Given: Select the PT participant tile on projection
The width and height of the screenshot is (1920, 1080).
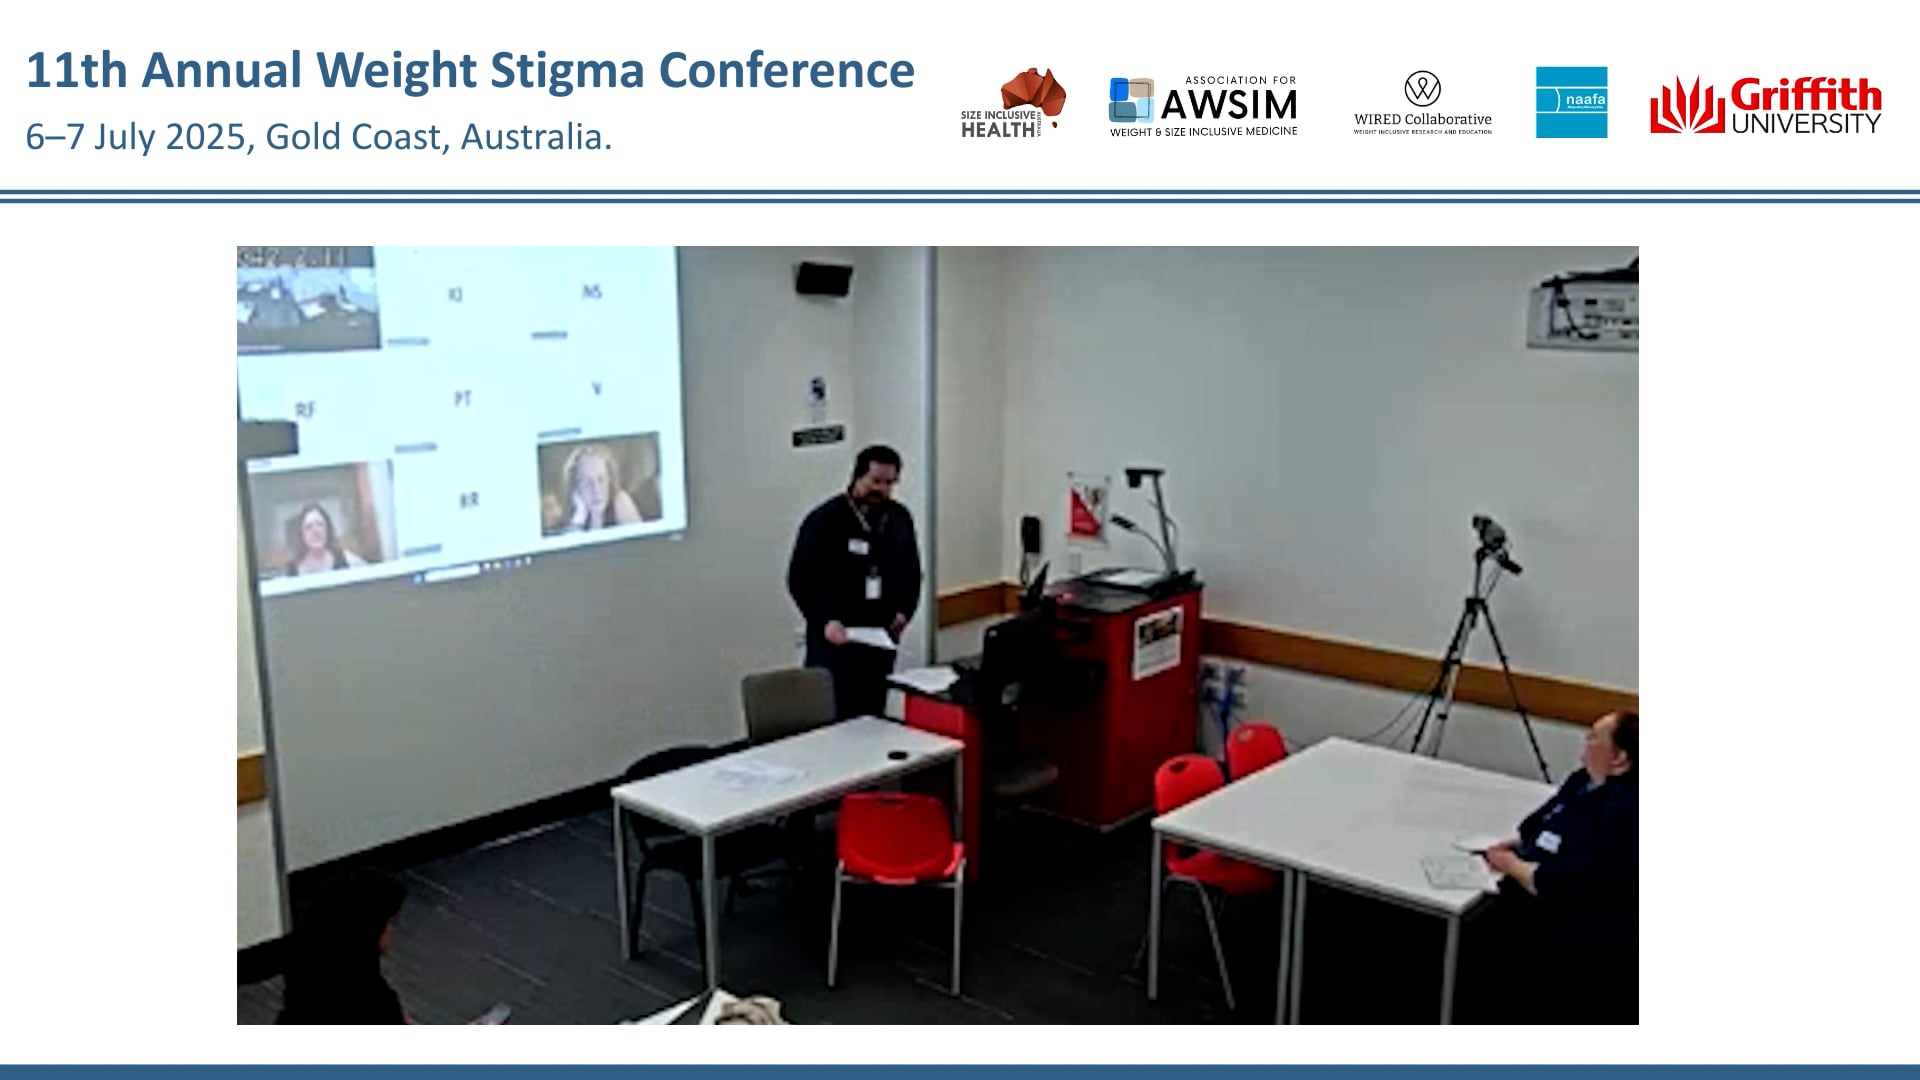Looking at the screenshot, I should [x=462, y=399].
